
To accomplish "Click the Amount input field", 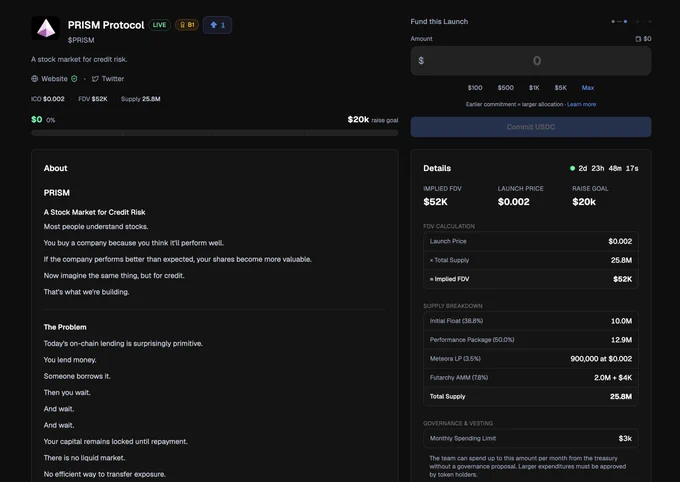I will click(x=530, y=61).
